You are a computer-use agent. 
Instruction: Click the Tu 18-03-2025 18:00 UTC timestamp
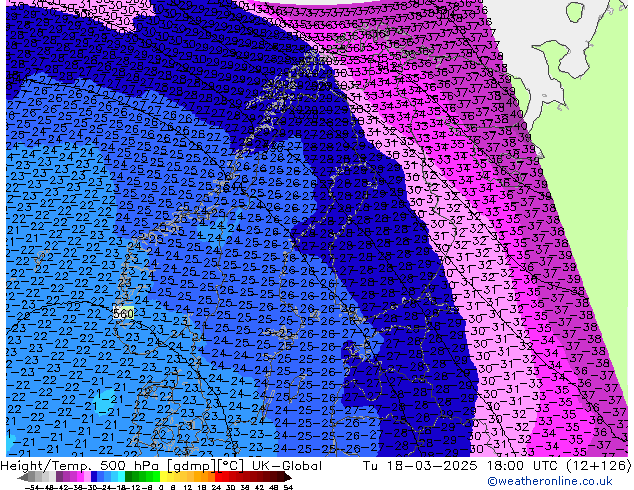click(461, 466)
